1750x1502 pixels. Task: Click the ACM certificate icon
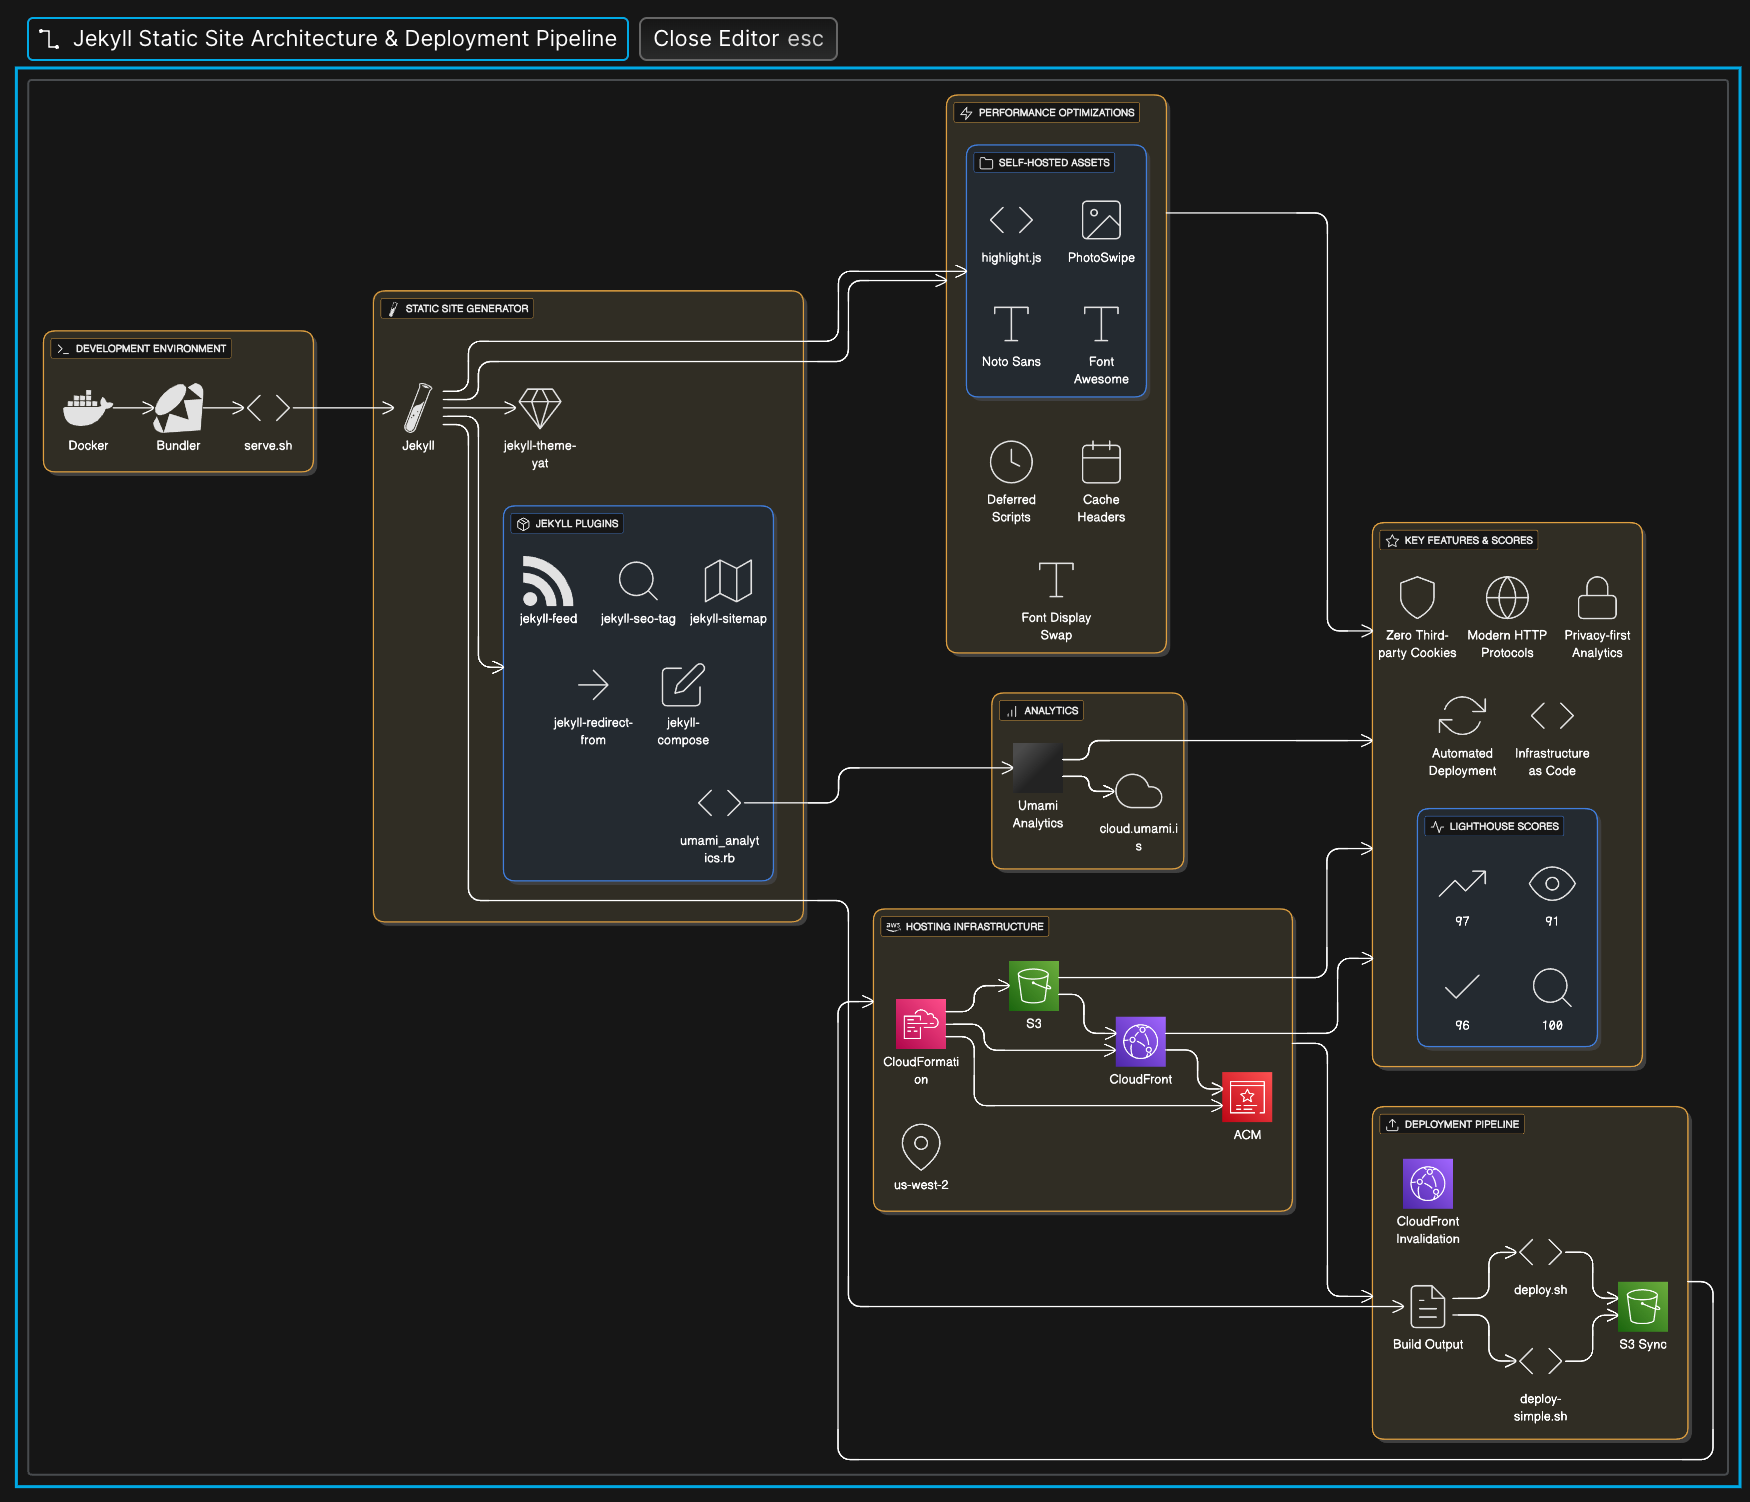coord(1247,1097)
